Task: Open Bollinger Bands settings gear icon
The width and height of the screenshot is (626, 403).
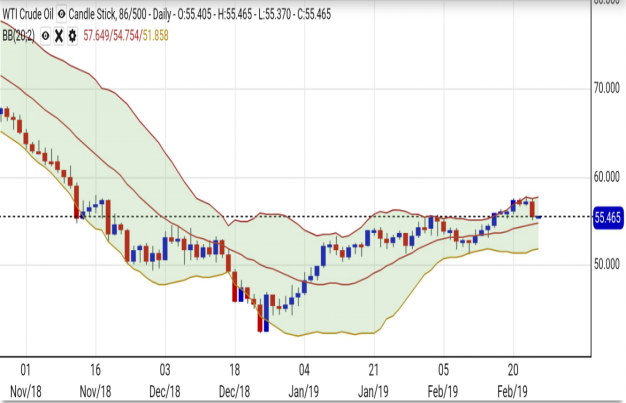Action: click(x=72, y=35)
